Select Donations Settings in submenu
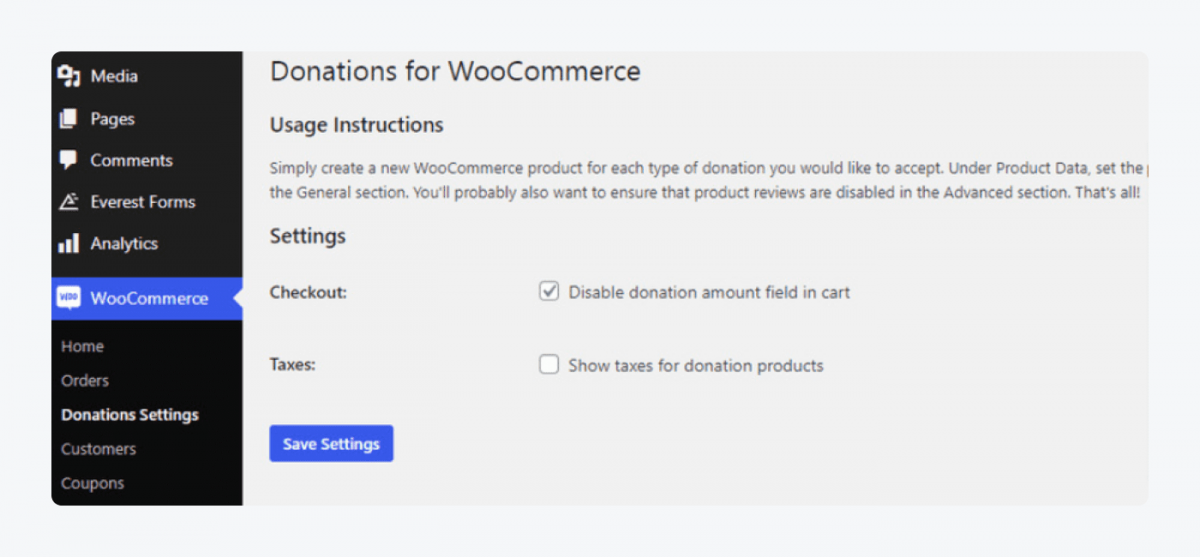1200x557 pixels. tap(130, 414)
